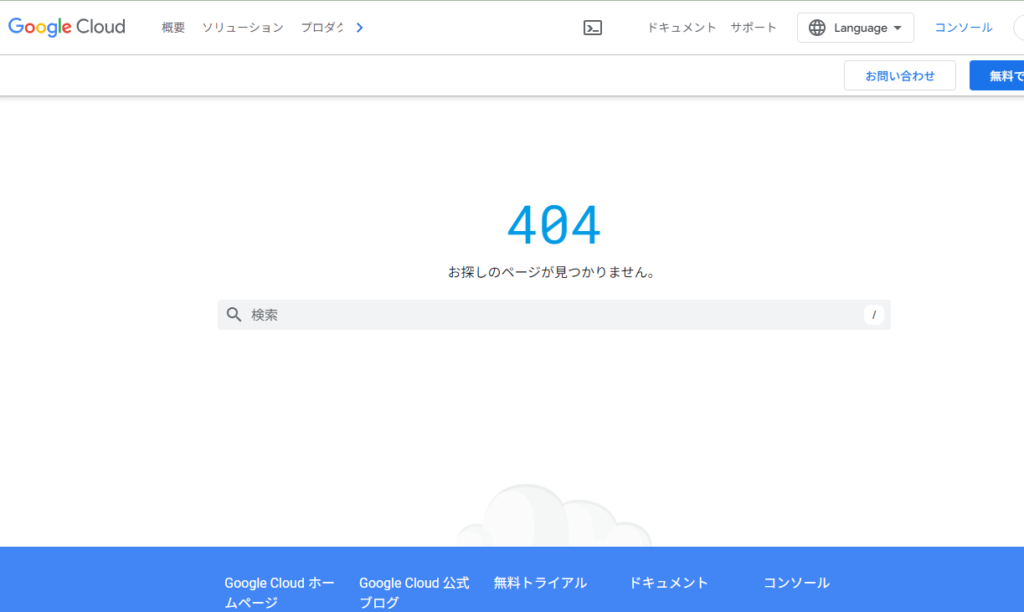Click the Google Cloud logo
Screen dimensions: 1024x612
pyautogui.click(x=67, y=27)
